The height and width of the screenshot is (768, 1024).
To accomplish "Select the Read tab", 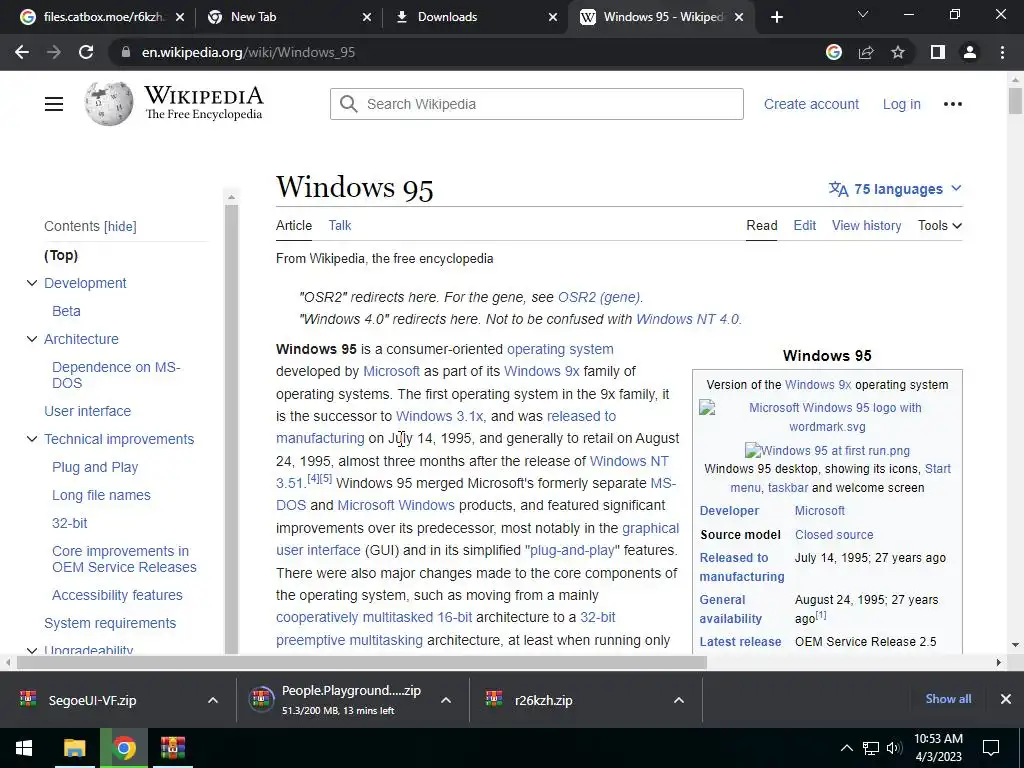I will pos(761,225).
